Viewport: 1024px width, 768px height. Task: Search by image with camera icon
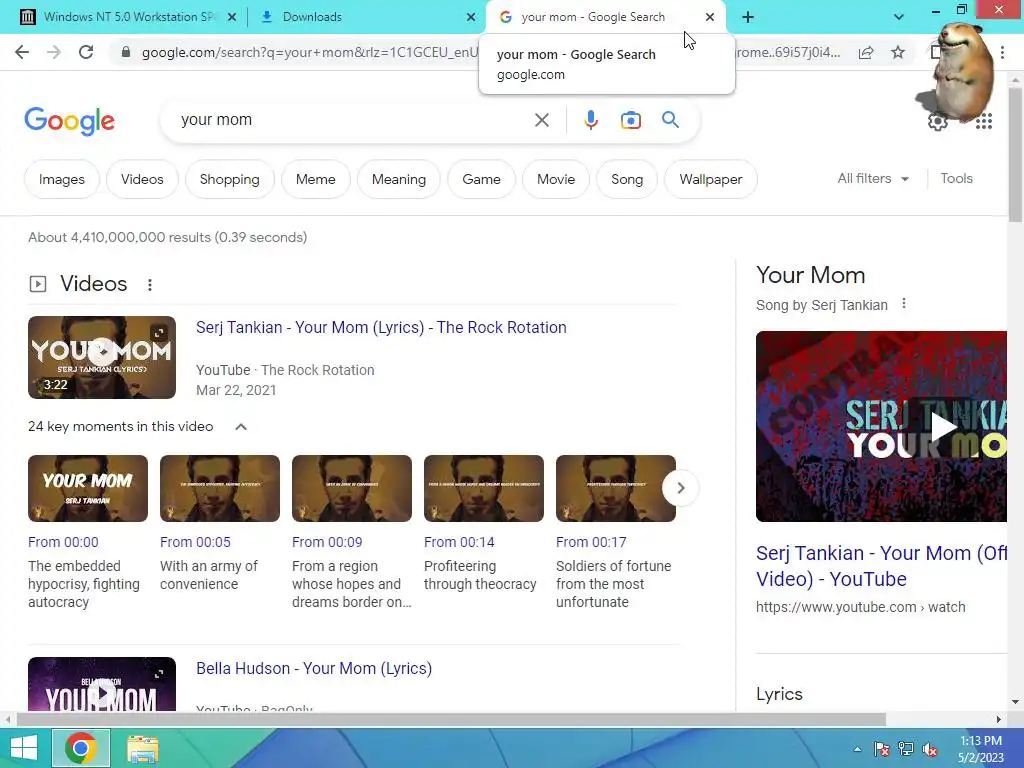(630, 120)
